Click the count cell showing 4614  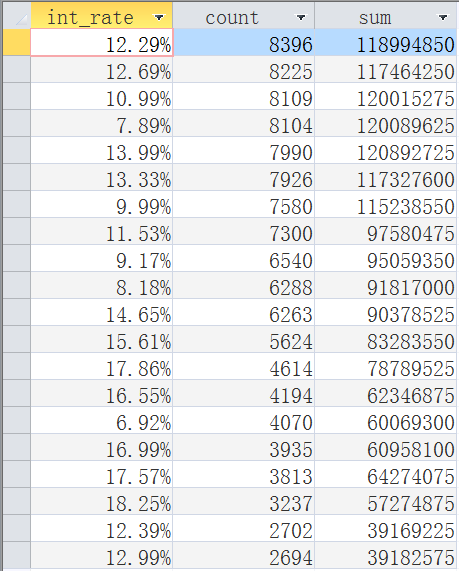click(x=244, y=366)
